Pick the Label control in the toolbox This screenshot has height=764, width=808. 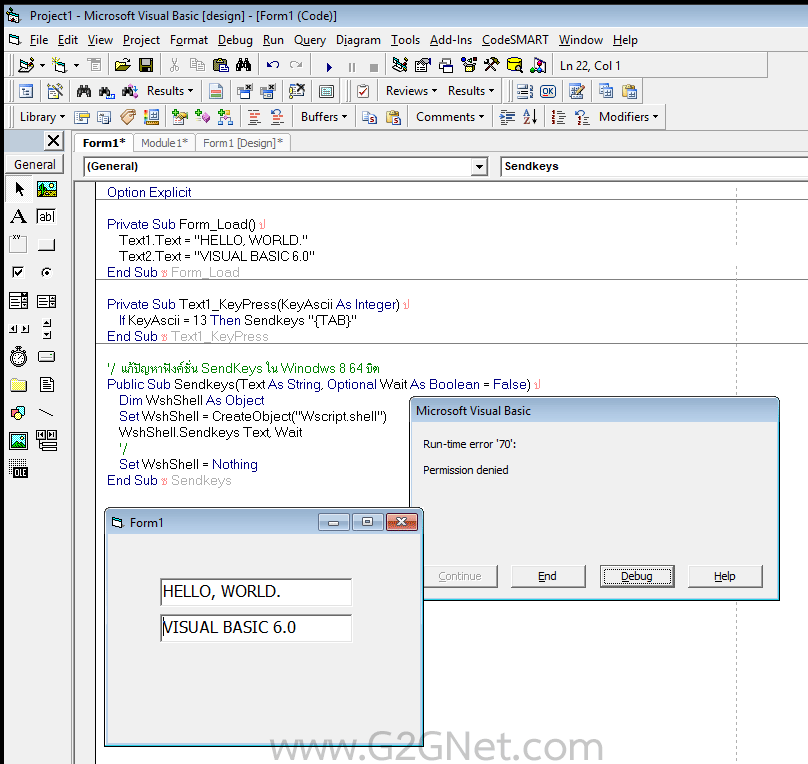coord(19,216)
